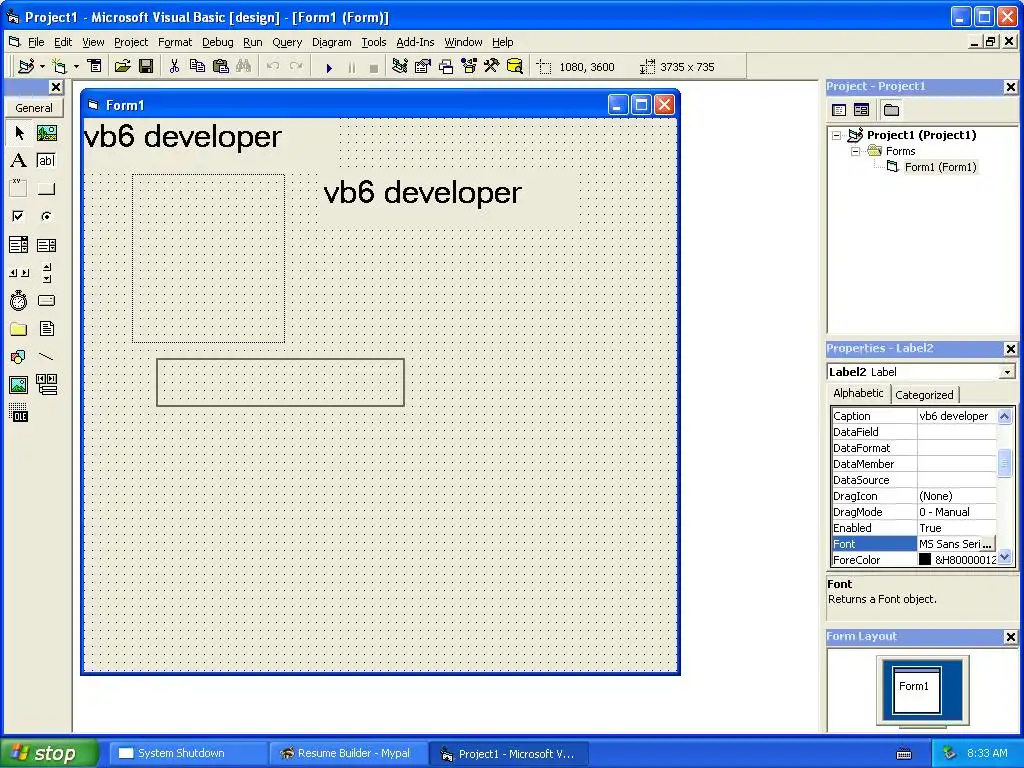1024x768 pixels.
Task: Open Form Layout Window toolbar icon
Action: [x=446, y=67]
